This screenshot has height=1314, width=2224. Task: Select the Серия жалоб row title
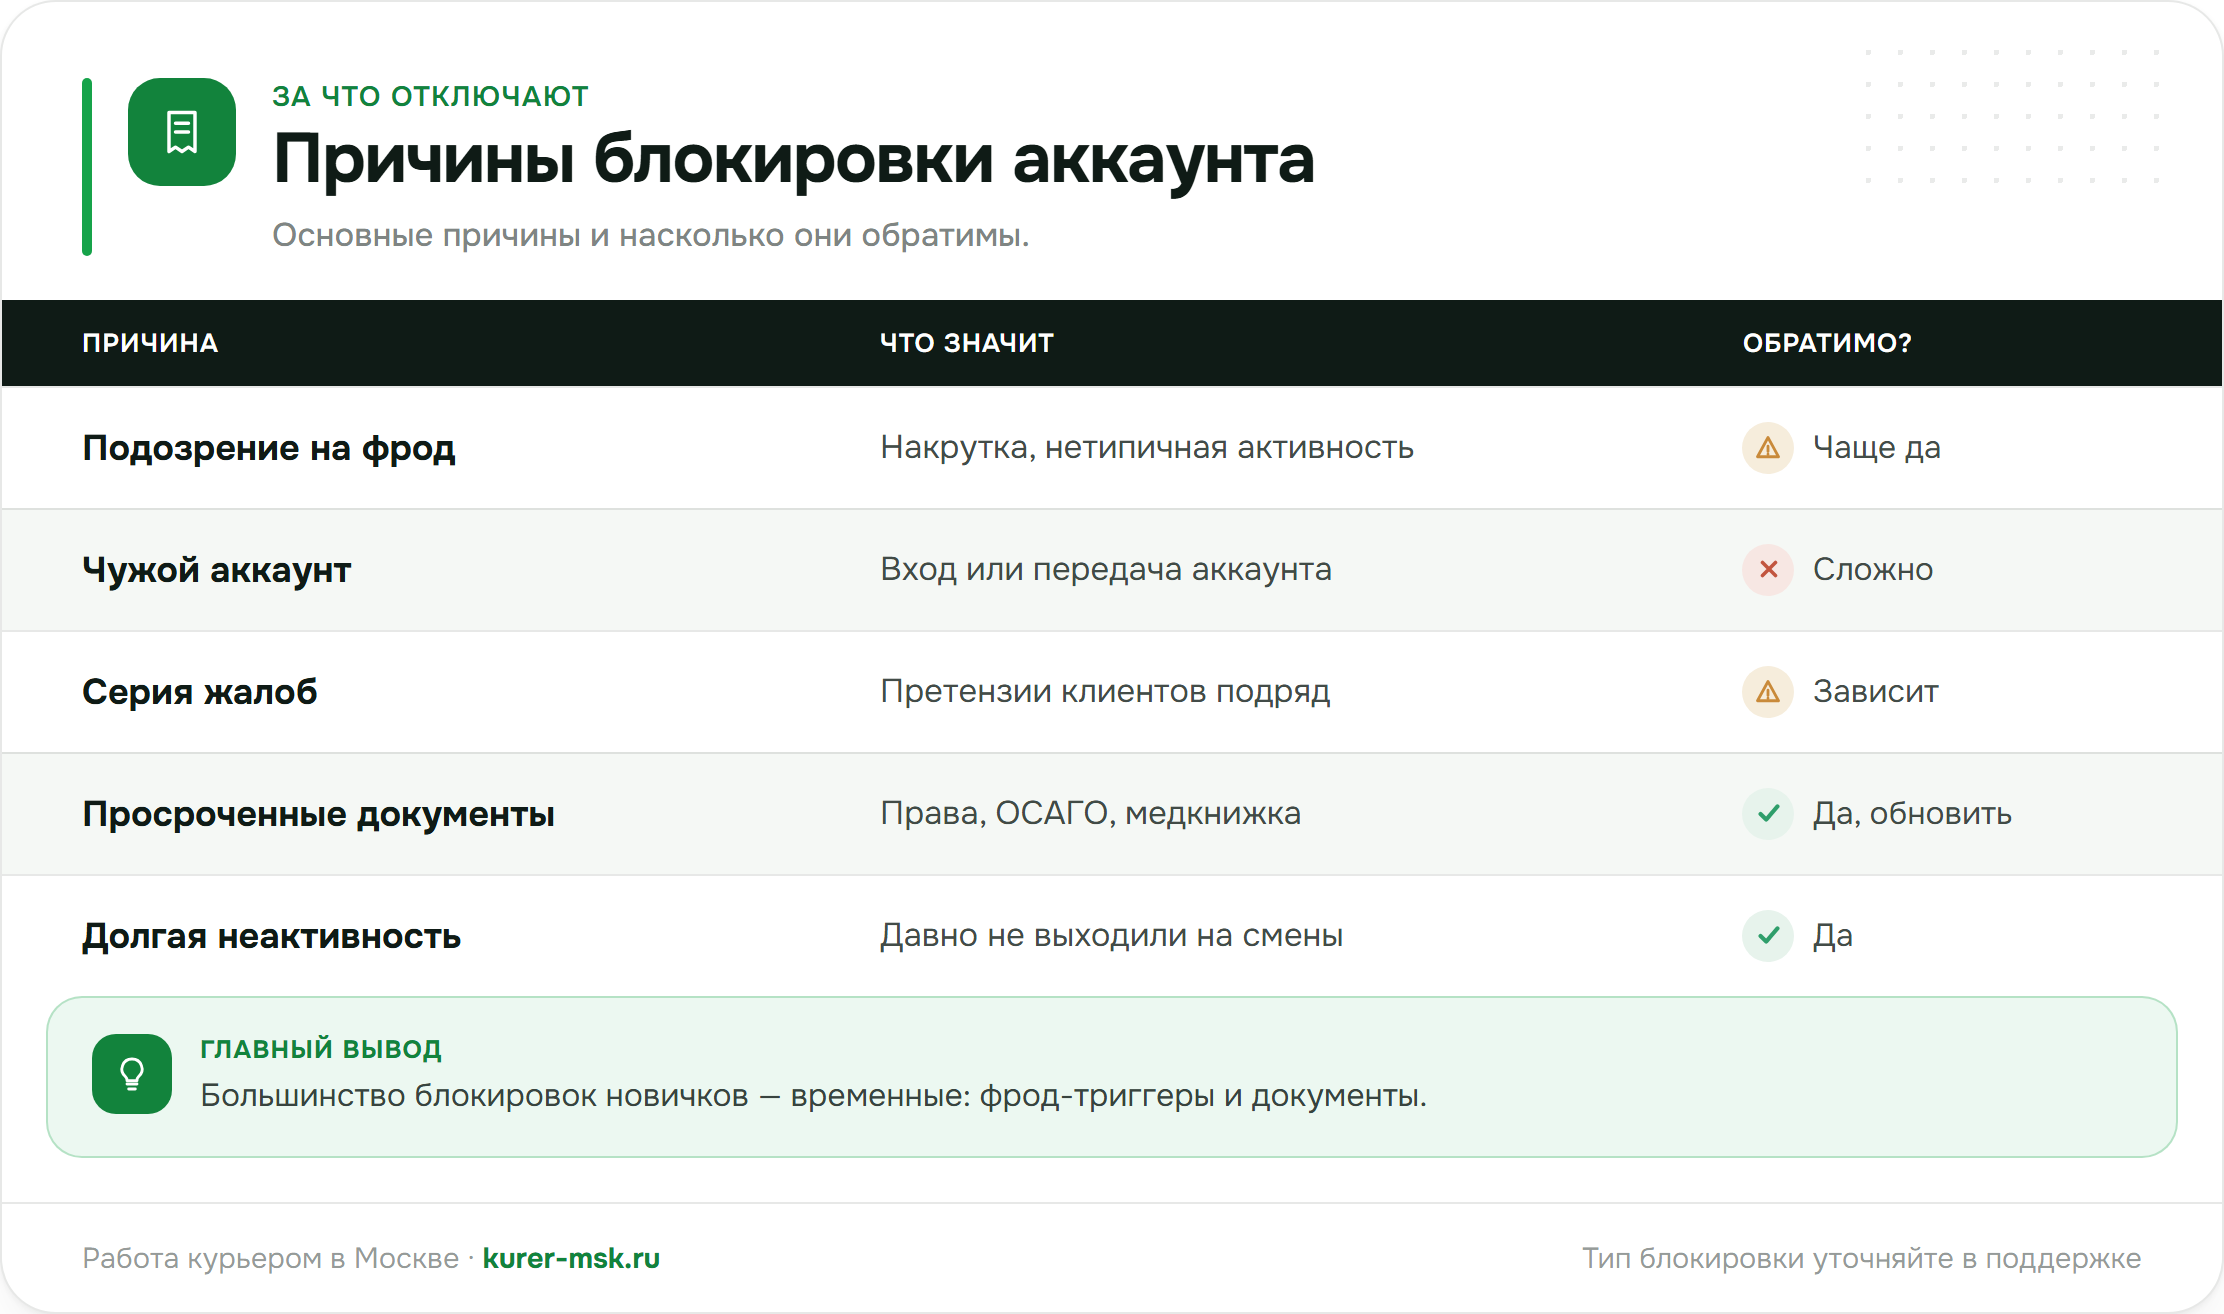coord(200,692)
